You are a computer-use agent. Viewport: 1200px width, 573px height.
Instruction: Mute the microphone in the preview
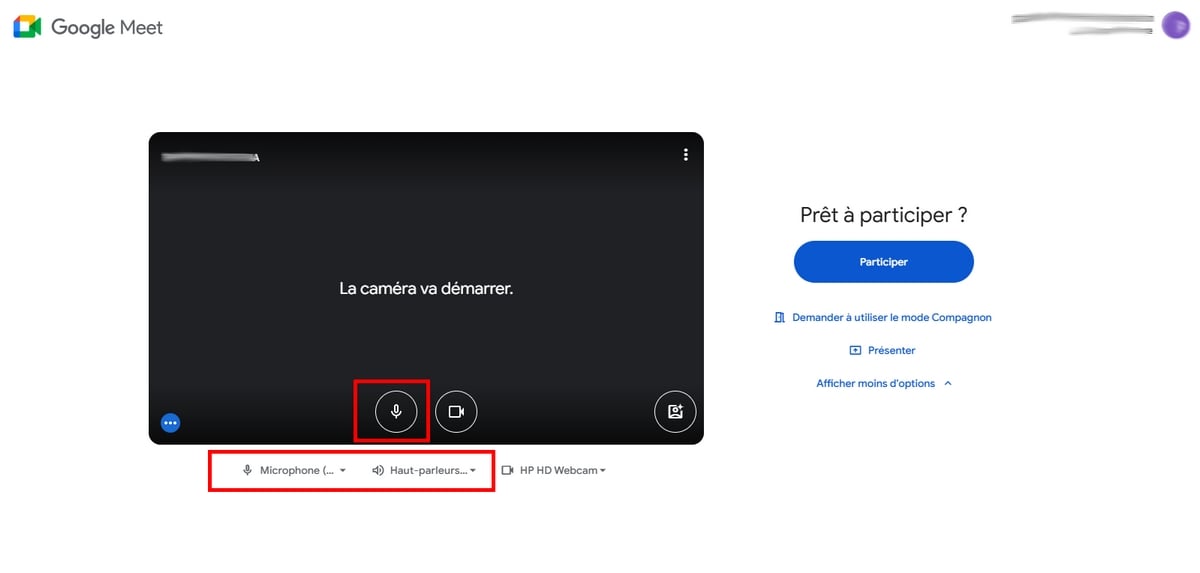396,411
